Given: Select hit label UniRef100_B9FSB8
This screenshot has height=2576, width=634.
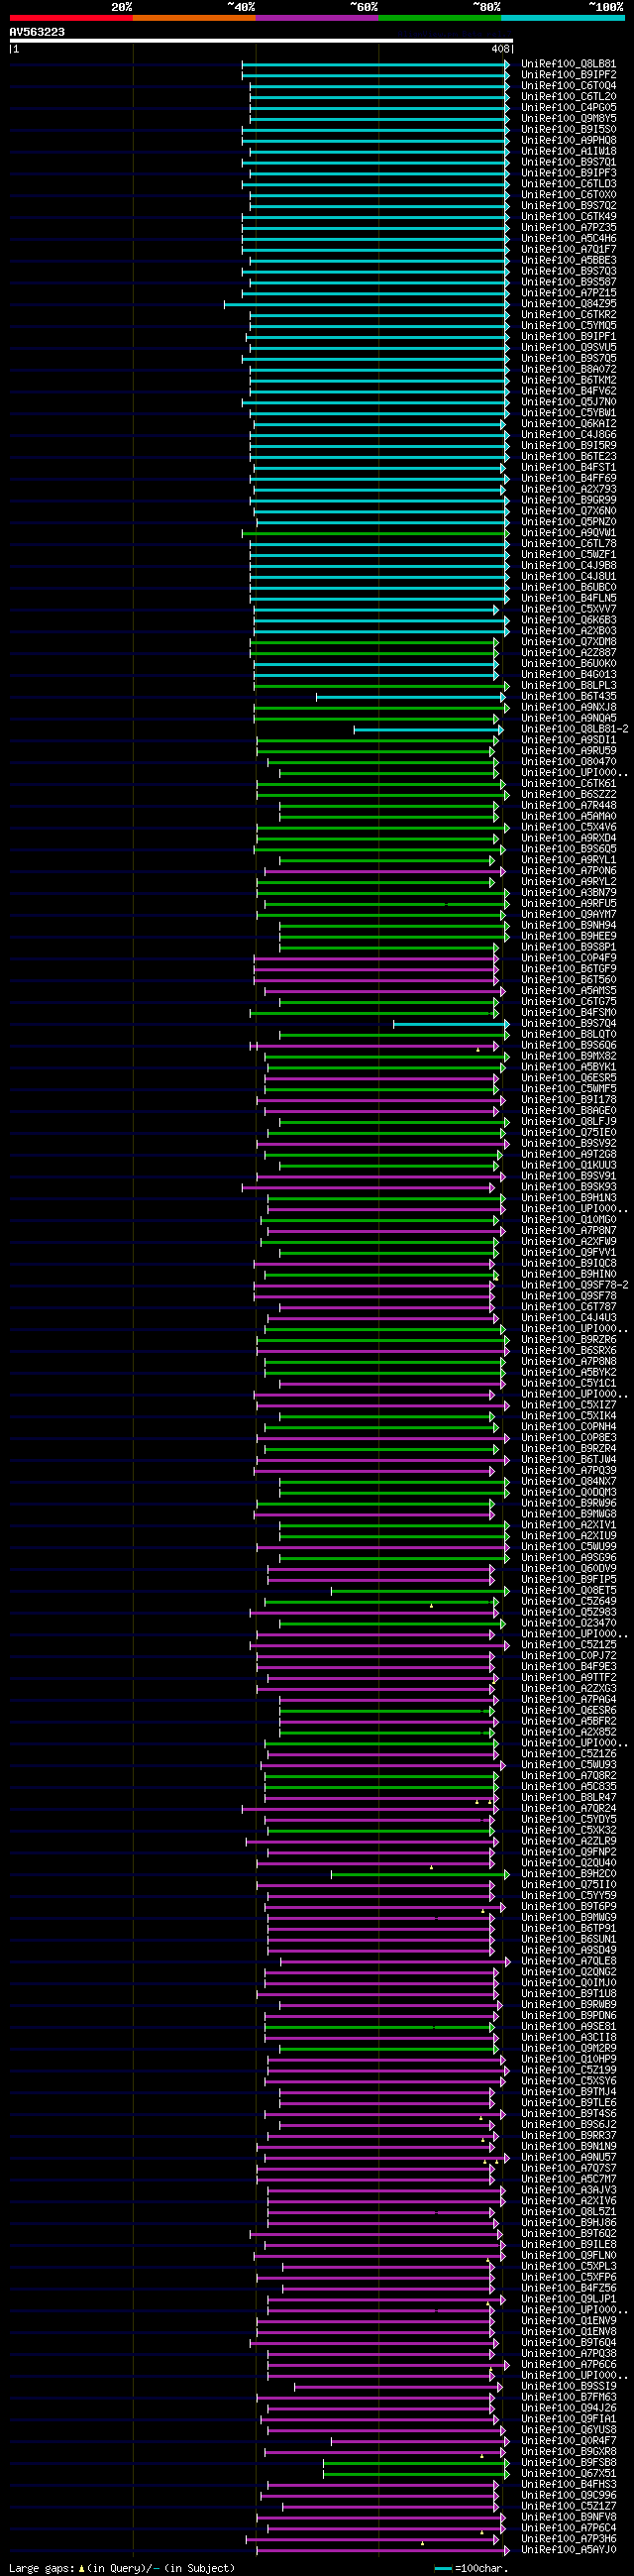Looking at the screenshot, I should [x=569, y=2463].
